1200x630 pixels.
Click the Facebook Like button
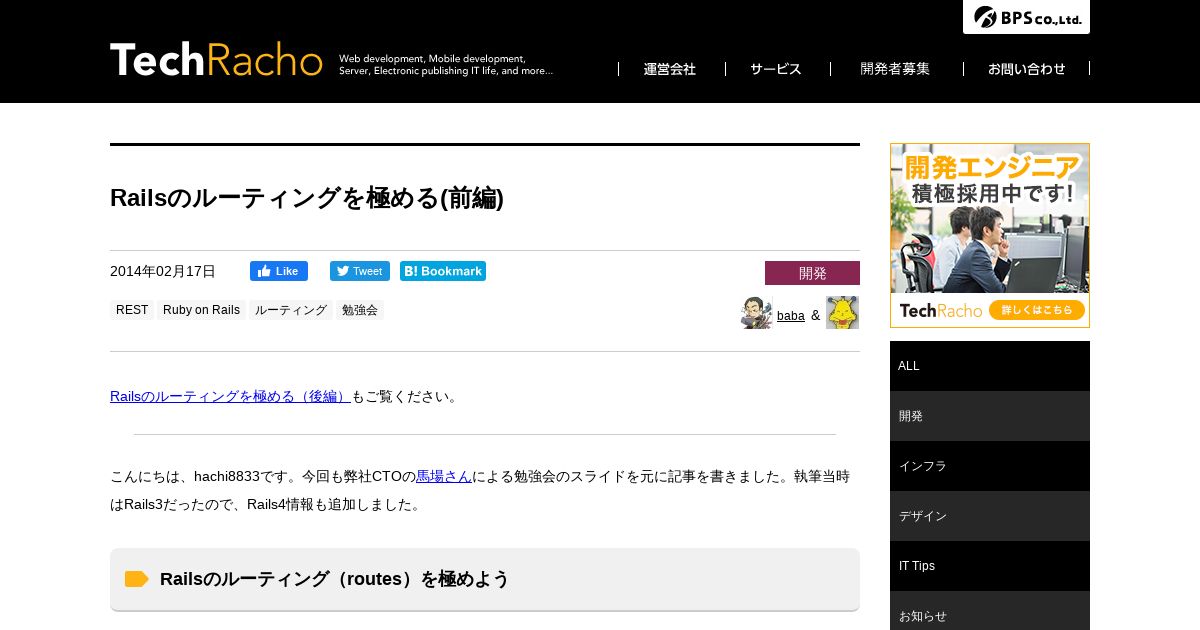(x=279, y=271)
